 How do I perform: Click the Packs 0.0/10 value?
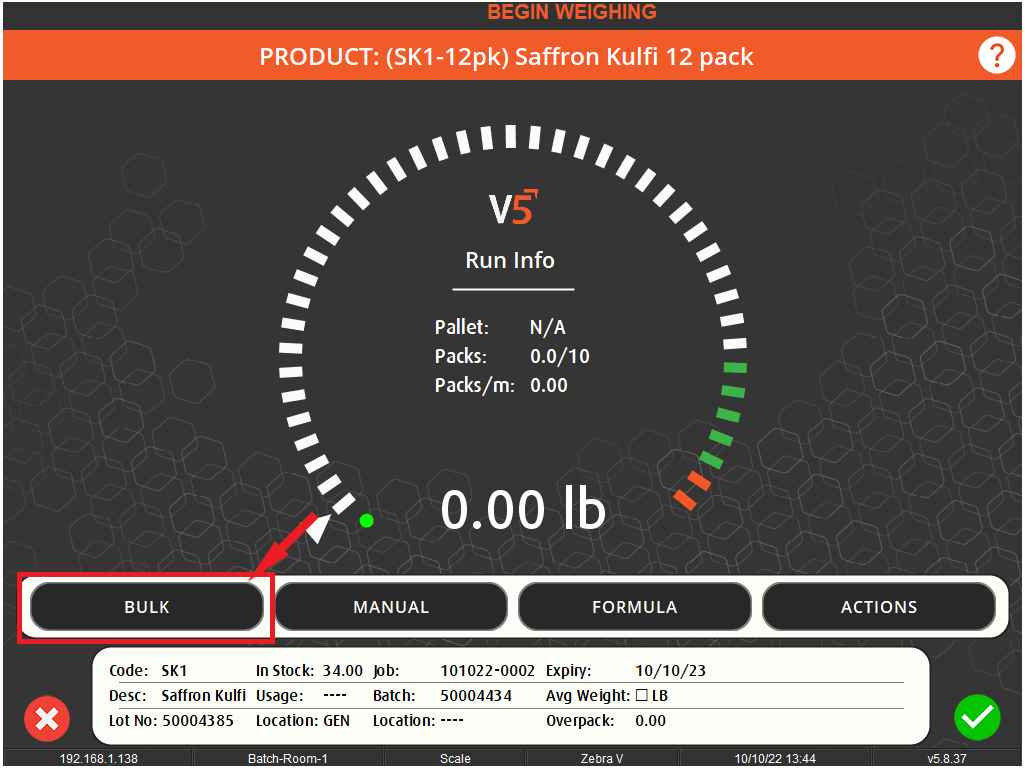(560, 356)
